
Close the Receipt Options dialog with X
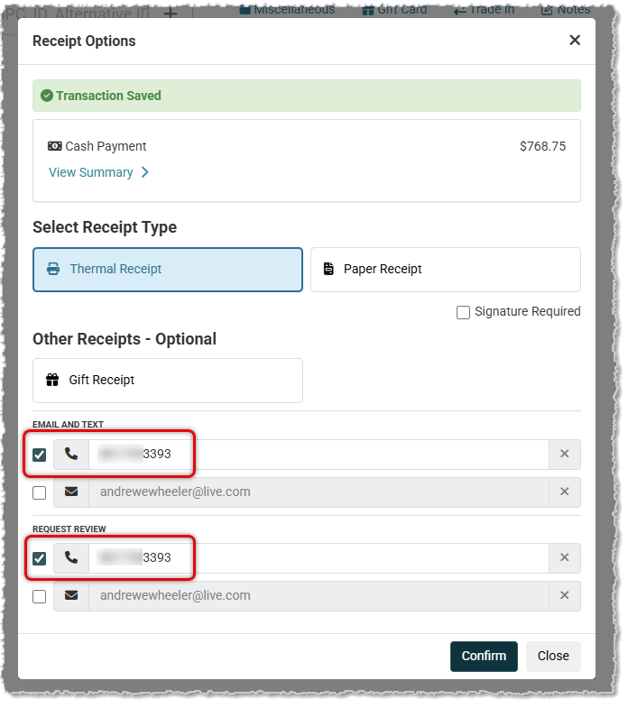(x=574, y=40)
